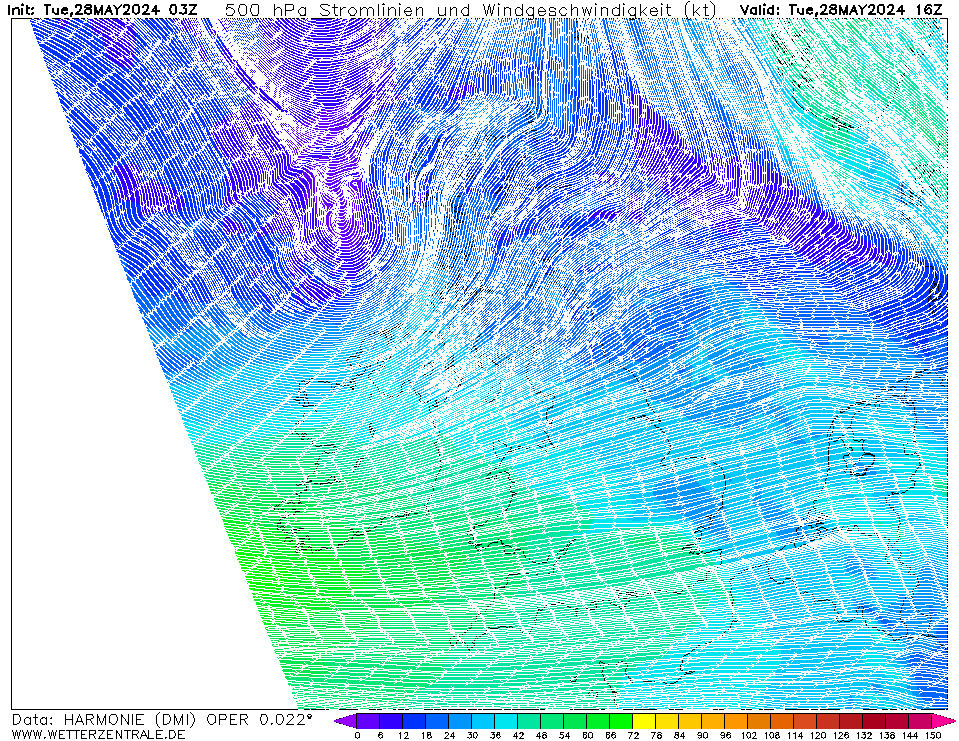This screenshot has height=741, width=959.
Task: Click the legend value '42'
Action: coord(518,735)
